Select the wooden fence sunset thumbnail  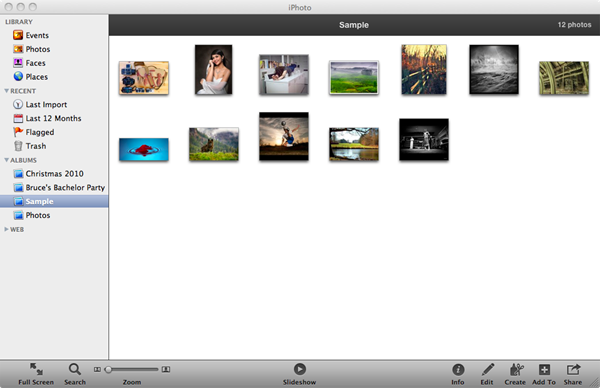(424, 69)
